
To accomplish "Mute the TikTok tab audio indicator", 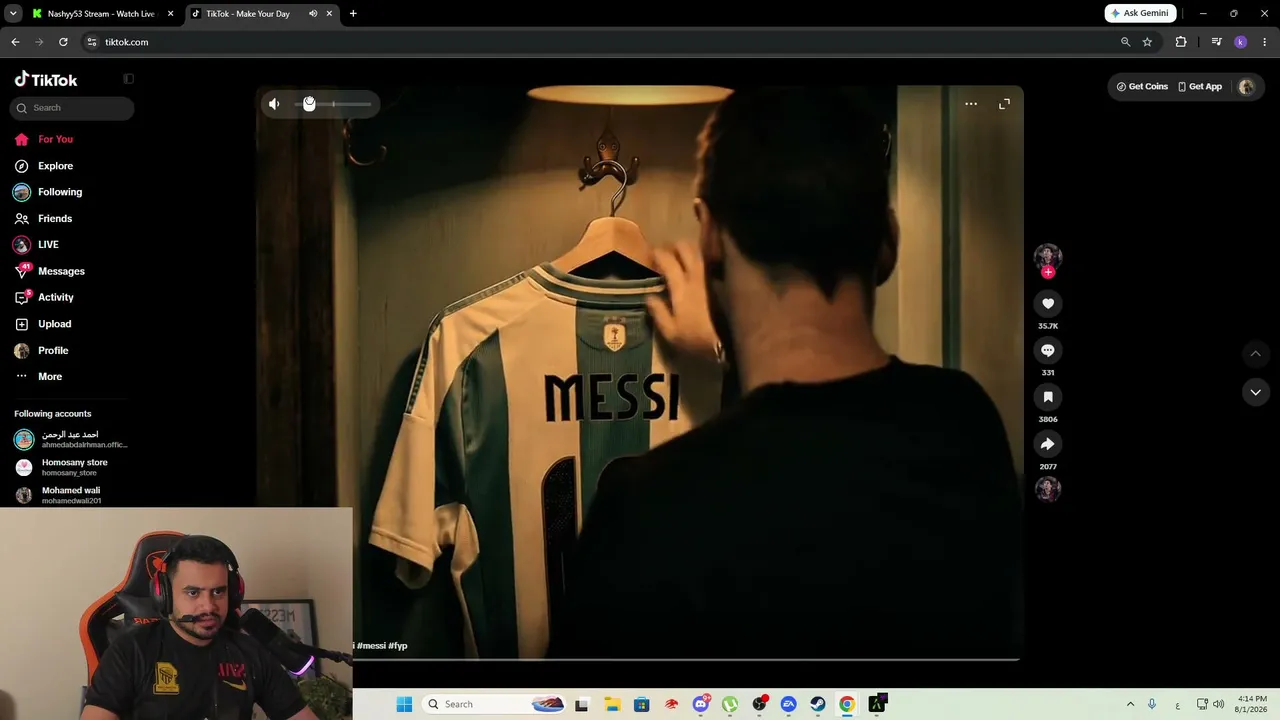I will 313,14.
